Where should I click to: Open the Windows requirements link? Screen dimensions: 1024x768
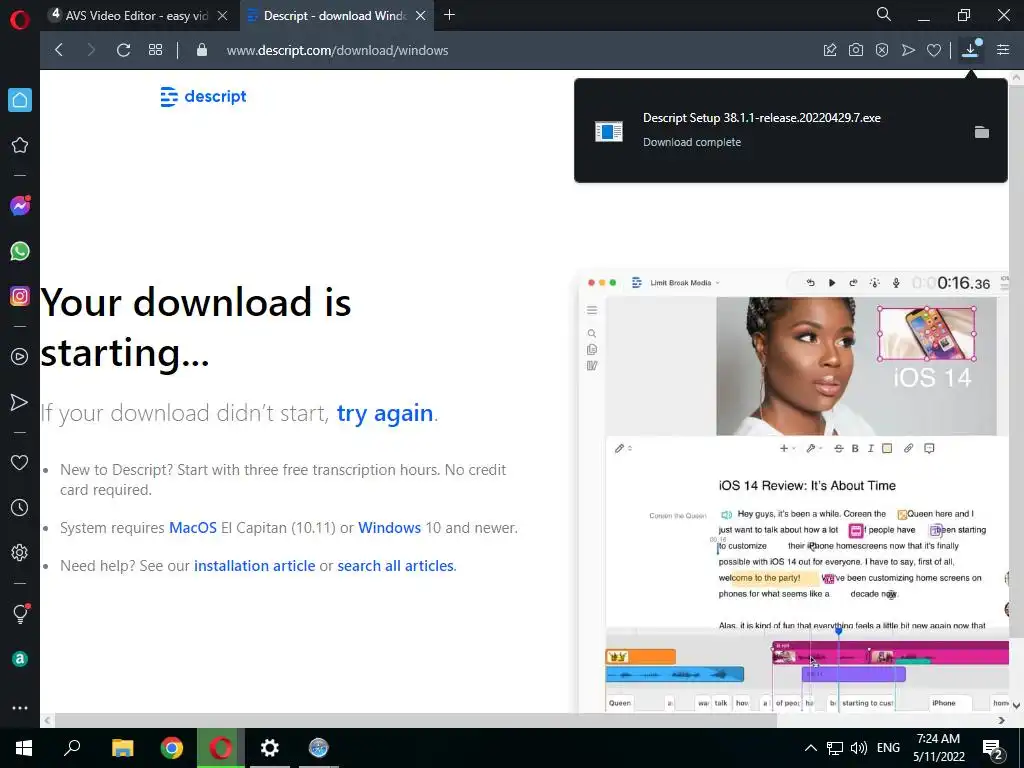pos(389,528)
